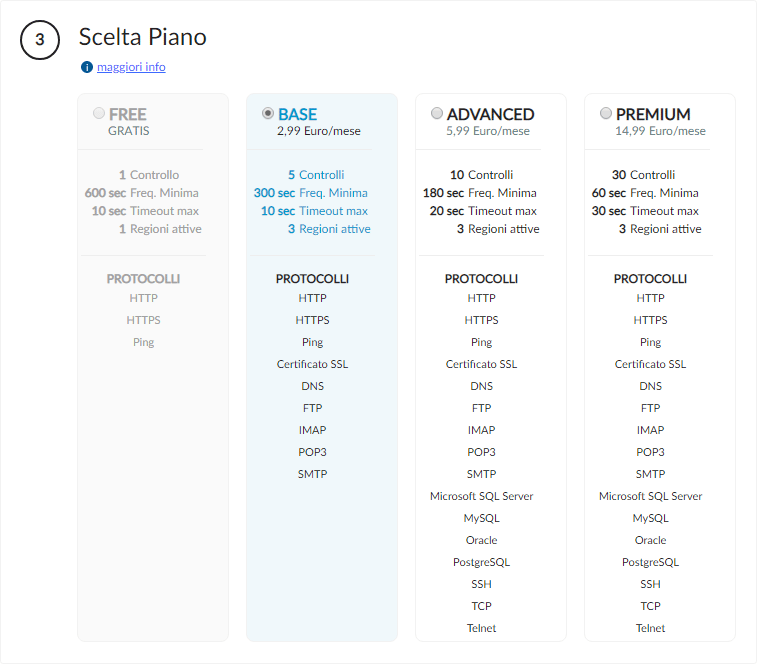Click Telnet in the PREMIUM plan
Viewport: 757px width, 664px height.
tap(650, 628)
